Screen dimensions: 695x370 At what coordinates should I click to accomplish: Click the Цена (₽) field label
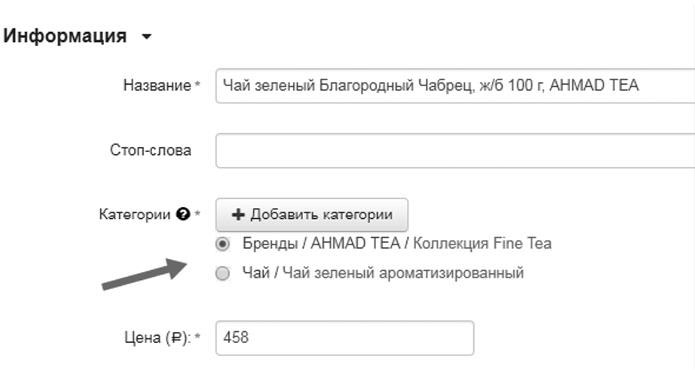click(158, 338)
